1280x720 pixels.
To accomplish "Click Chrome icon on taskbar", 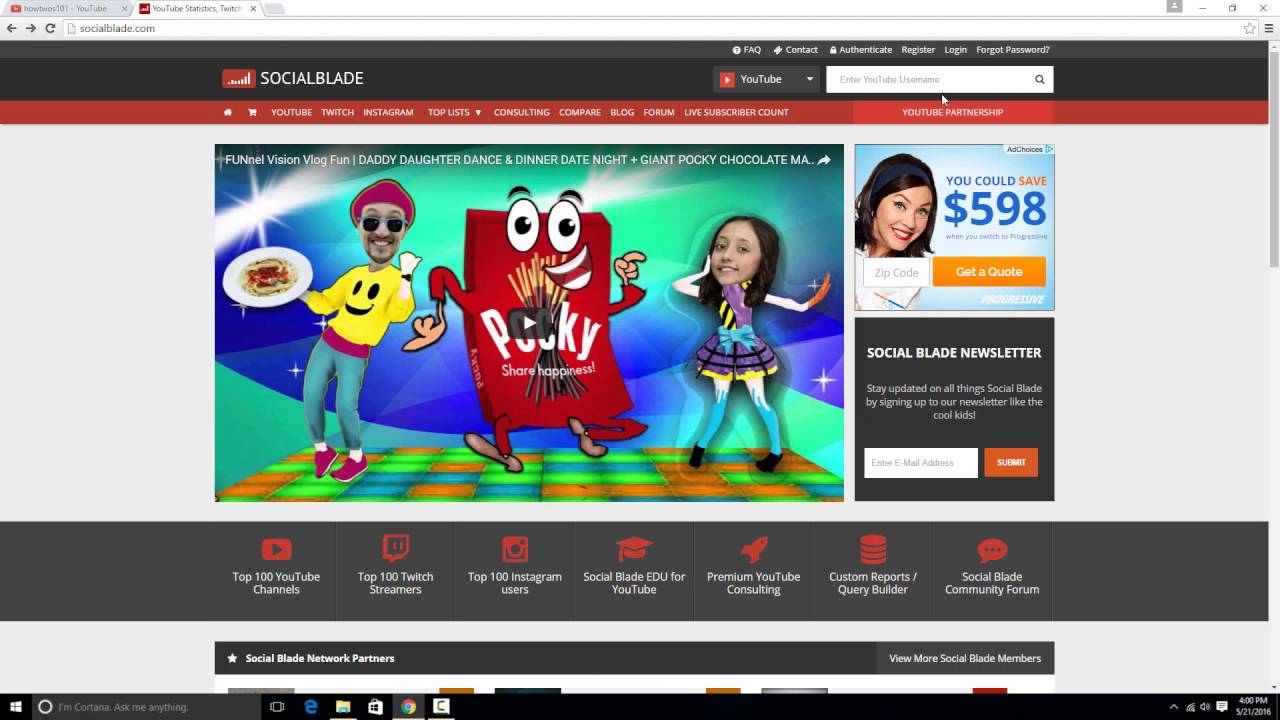I will (x=408, y=707).
